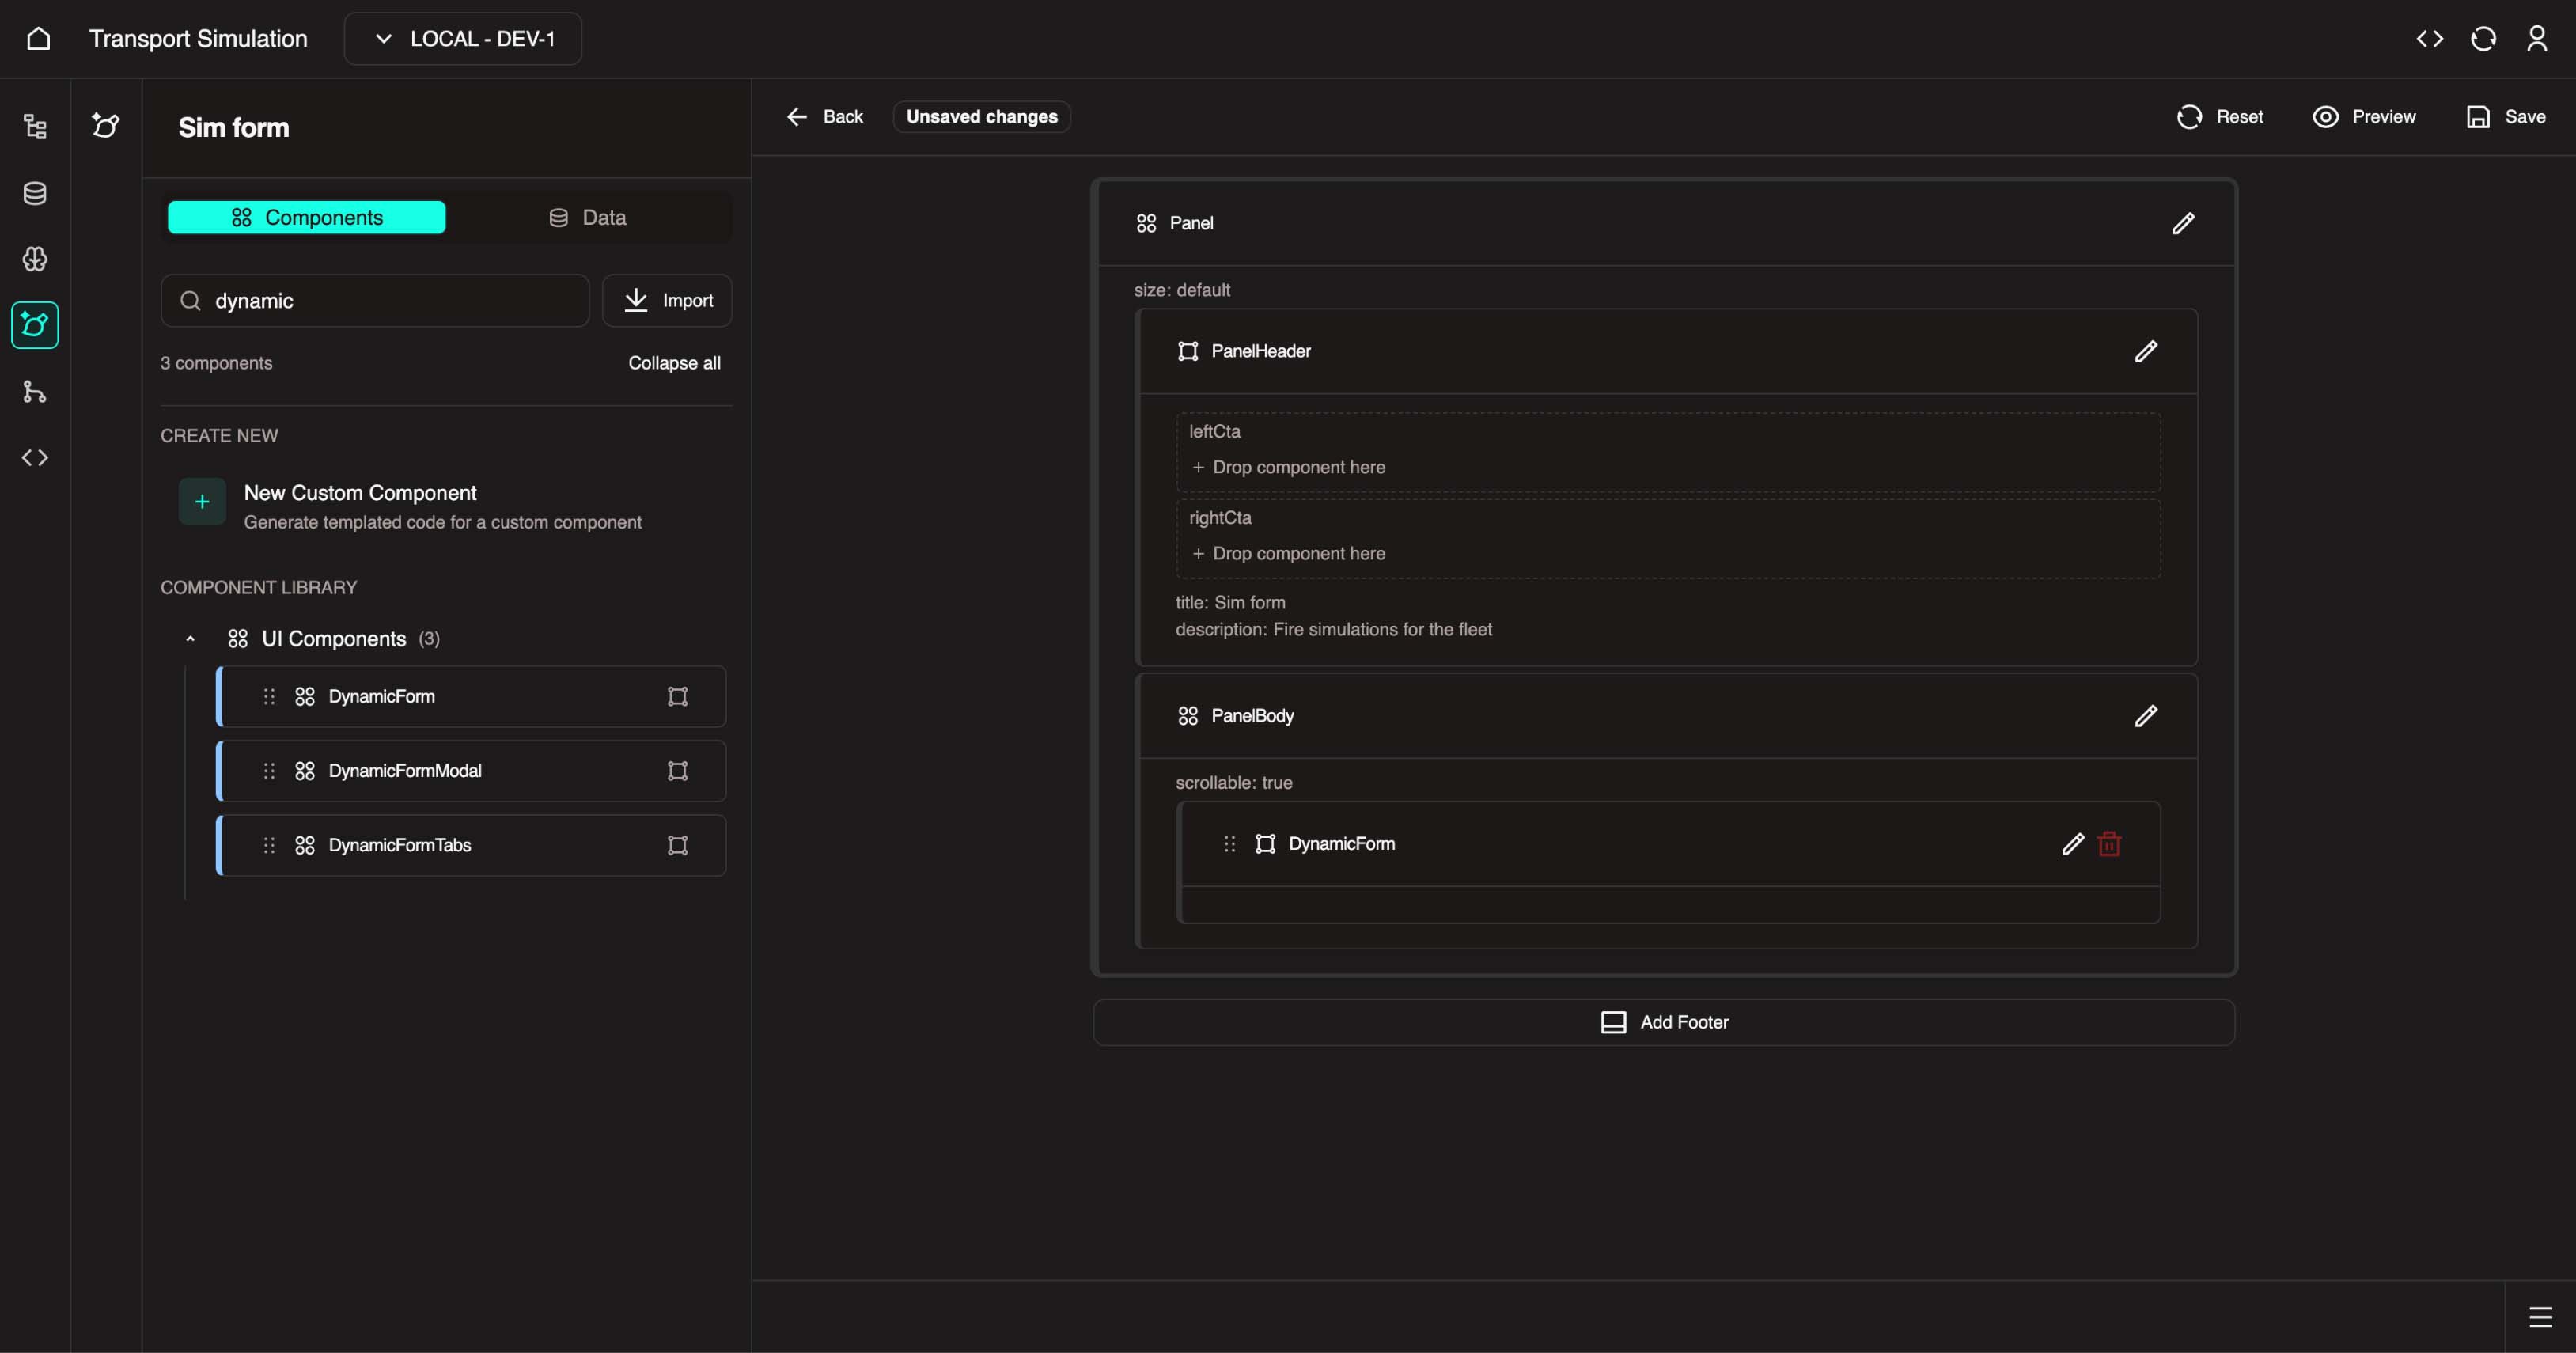Click the Panel header label

1191,223
